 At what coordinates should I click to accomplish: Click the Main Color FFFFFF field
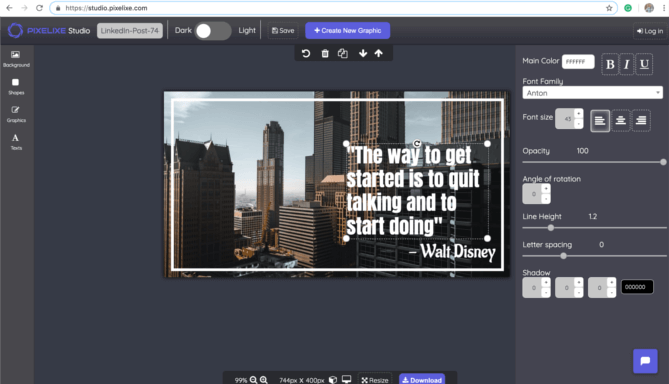pyautogui.click(x=578, y=61)
